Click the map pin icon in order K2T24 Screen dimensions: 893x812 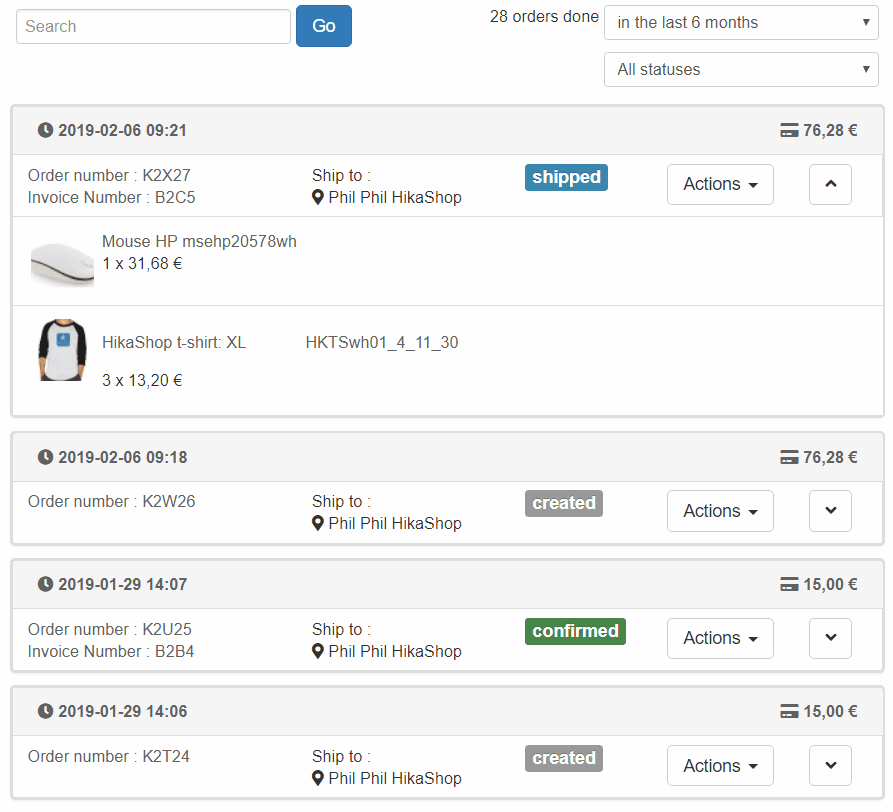[x=318, y=778]
